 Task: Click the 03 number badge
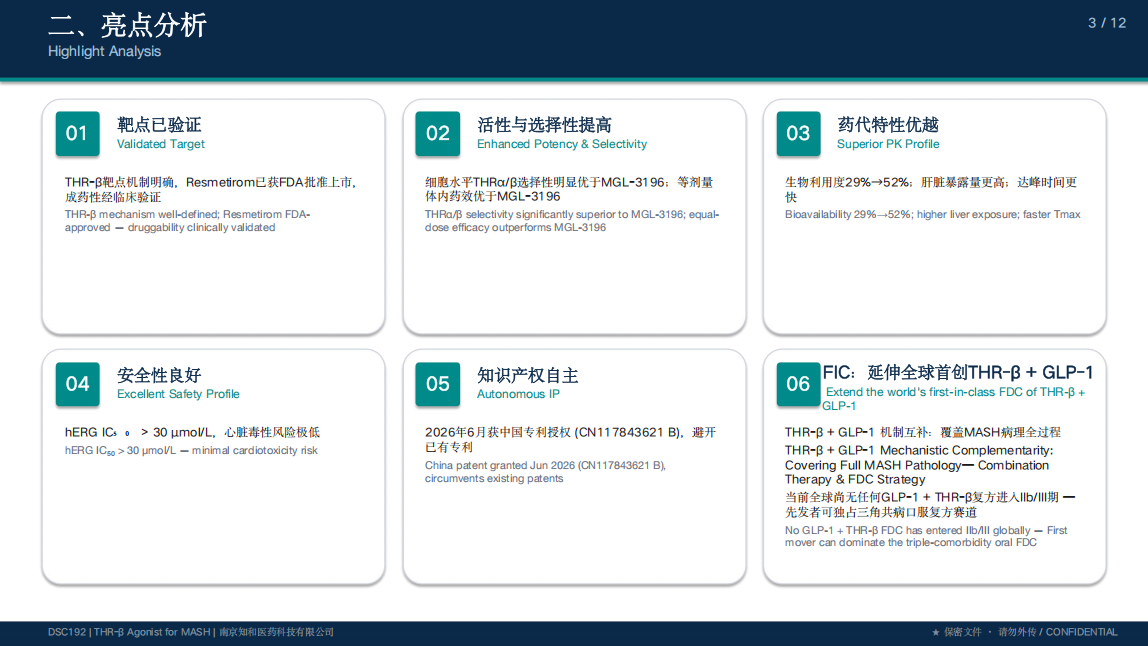(798, 133)
